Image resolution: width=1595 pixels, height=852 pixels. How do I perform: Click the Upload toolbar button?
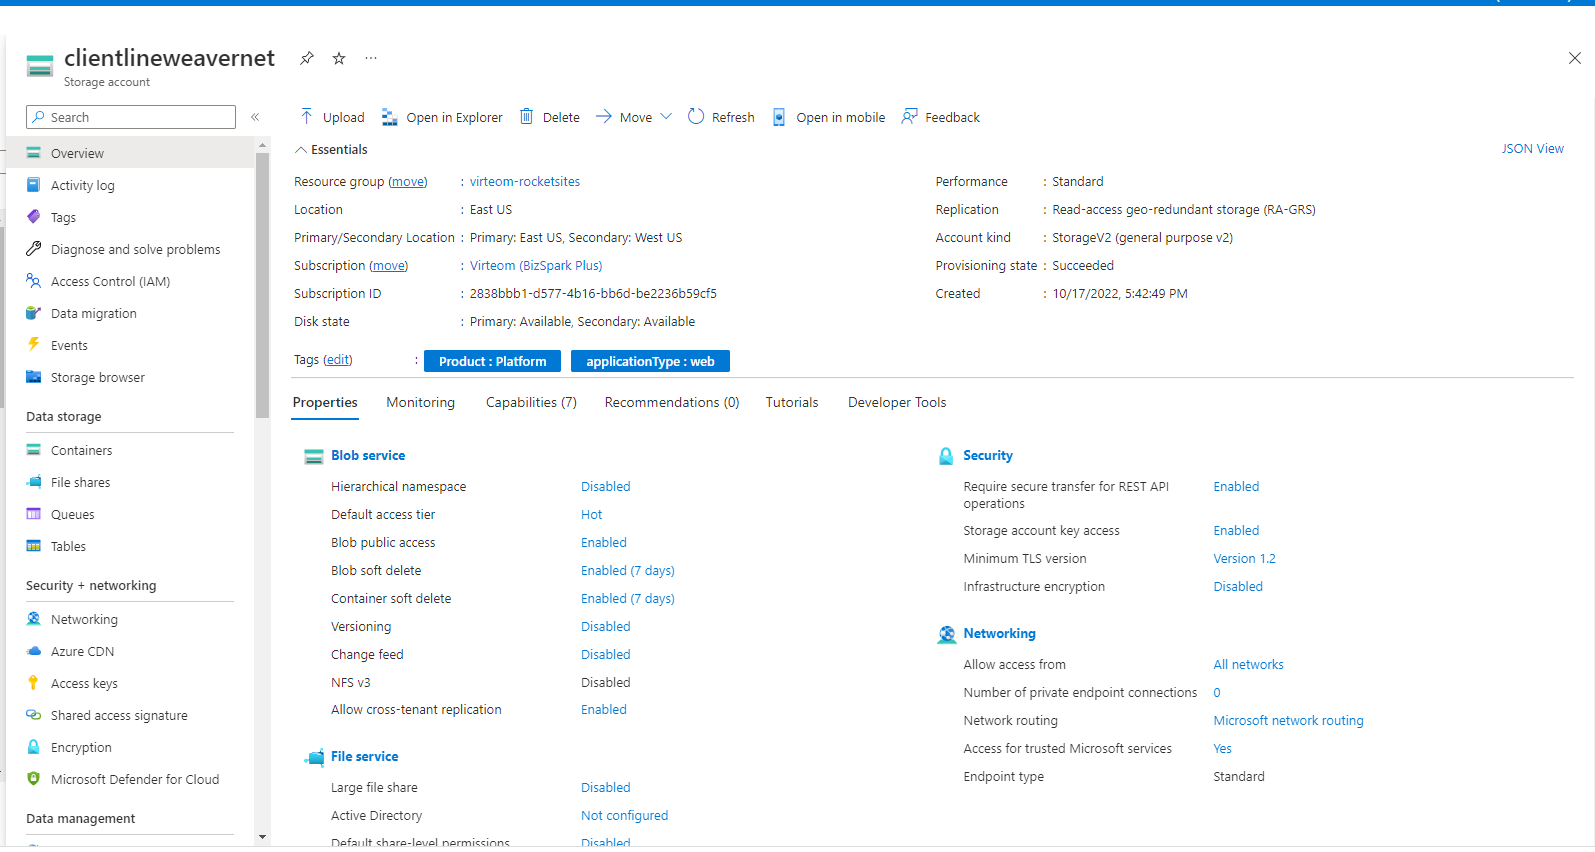click(332, 117)
